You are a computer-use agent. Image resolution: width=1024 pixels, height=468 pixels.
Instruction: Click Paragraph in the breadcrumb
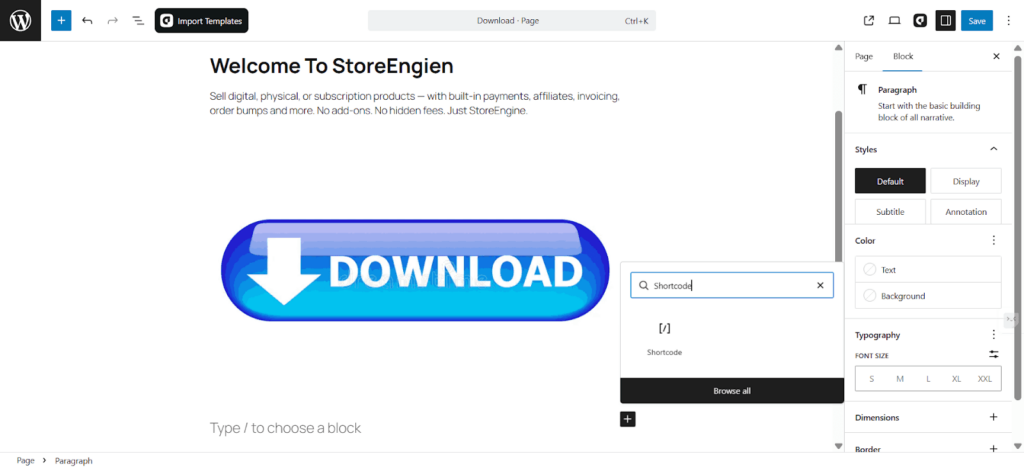click(x=74, y=460)
